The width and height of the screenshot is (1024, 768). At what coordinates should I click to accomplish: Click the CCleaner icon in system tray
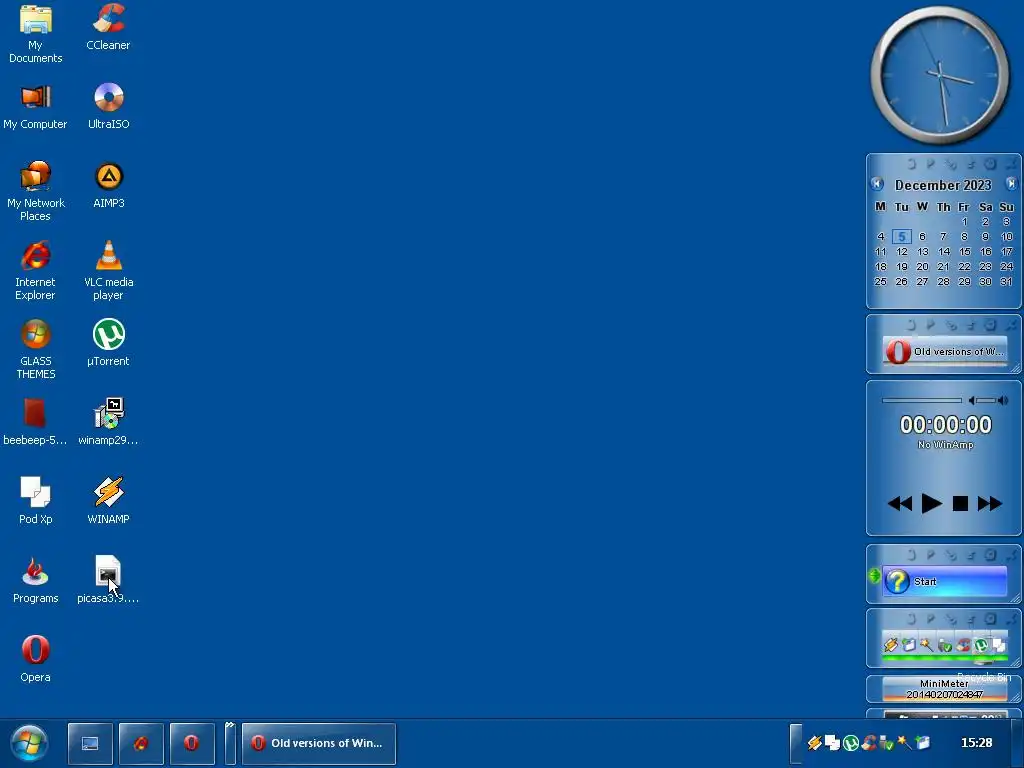[869, 743]
